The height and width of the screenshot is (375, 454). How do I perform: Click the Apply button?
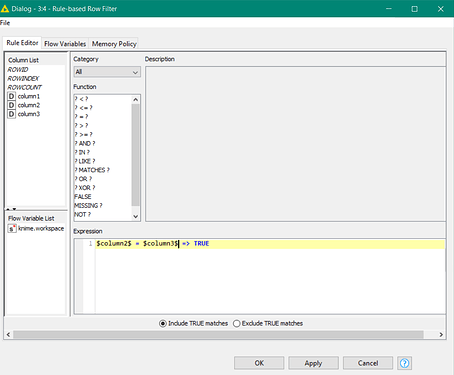pos(313,363)
